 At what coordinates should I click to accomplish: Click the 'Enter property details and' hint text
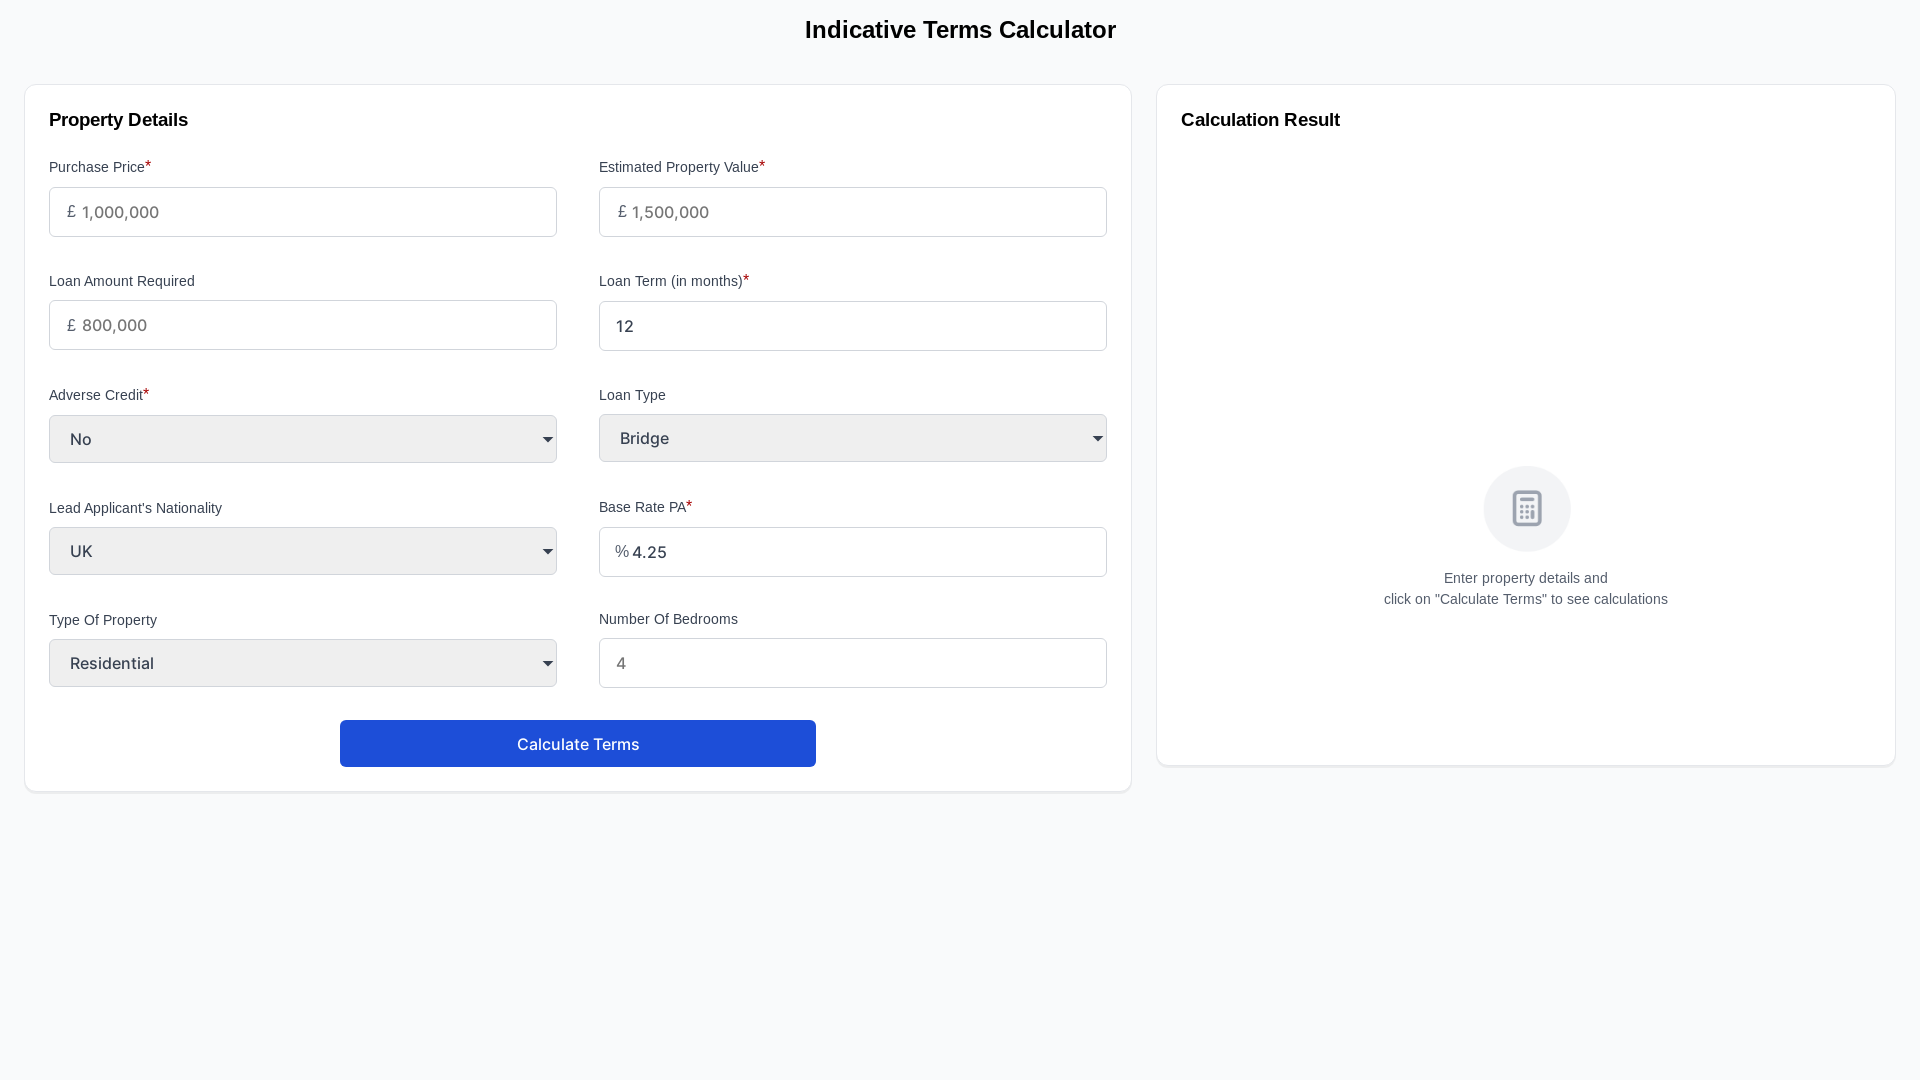1526,578
